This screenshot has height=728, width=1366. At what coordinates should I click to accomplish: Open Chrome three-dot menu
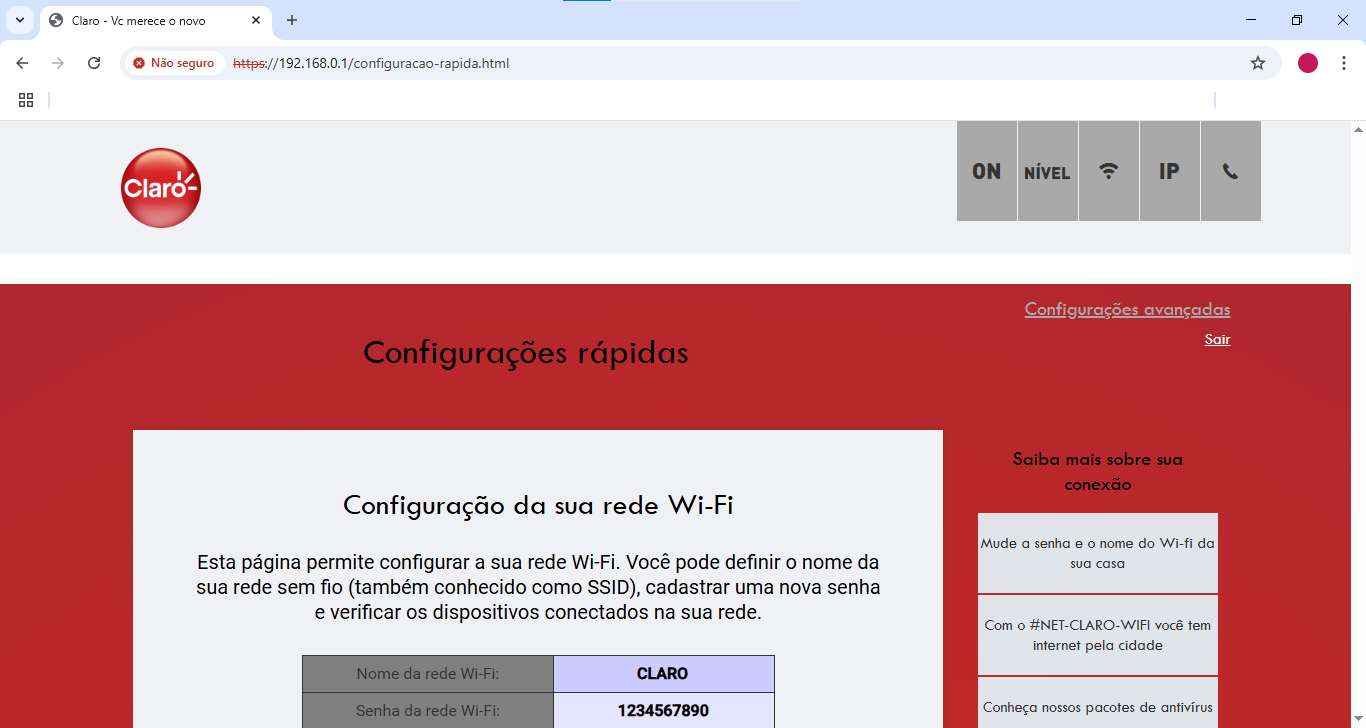1344,63
